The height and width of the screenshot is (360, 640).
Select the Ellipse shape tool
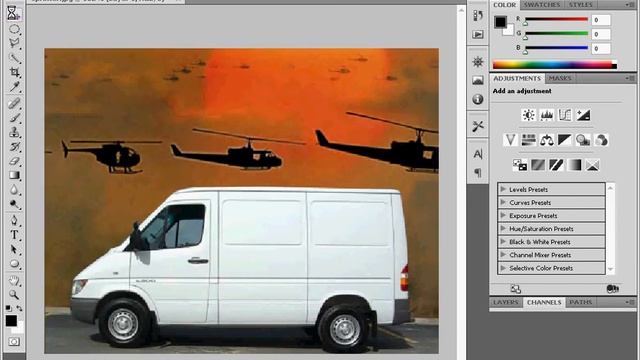(x=14, y=264)
